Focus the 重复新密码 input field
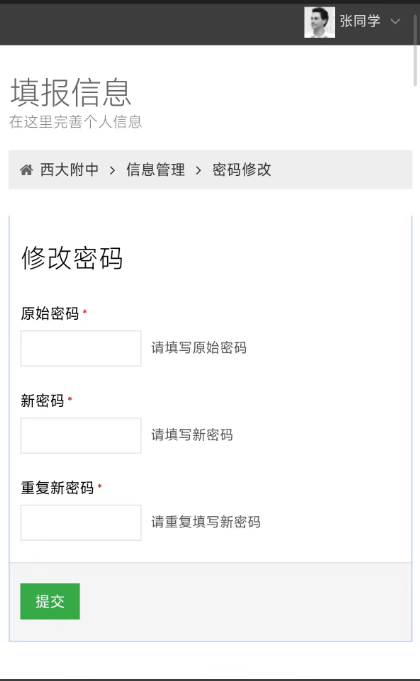 (81, 522)
